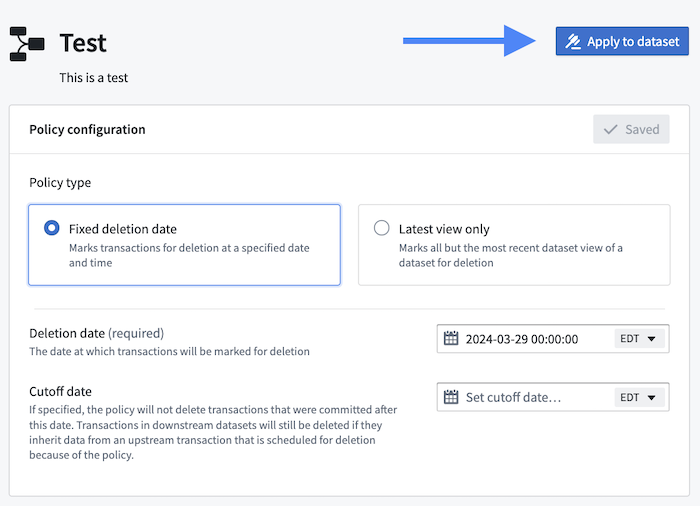Screen dimensions: 700x506
Task: Click the Apply to dataset button
Action: coord(622,41)
